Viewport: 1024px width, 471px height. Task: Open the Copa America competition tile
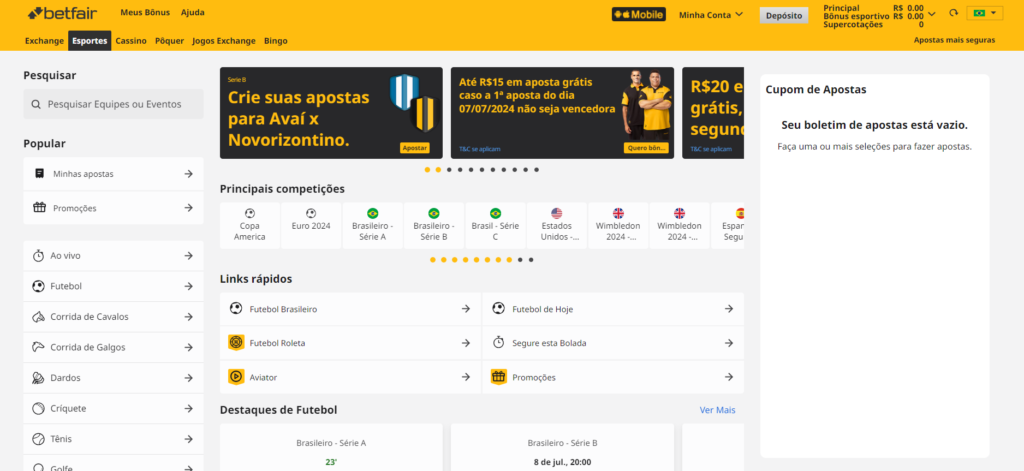250,225
